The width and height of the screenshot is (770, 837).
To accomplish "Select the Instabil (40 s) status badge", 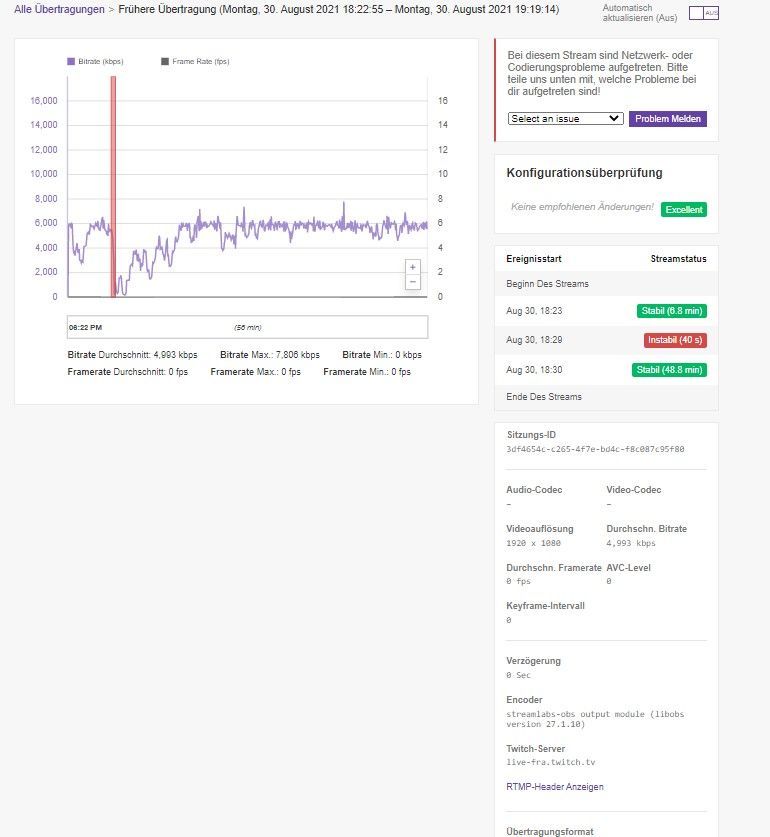I will 675,340.
